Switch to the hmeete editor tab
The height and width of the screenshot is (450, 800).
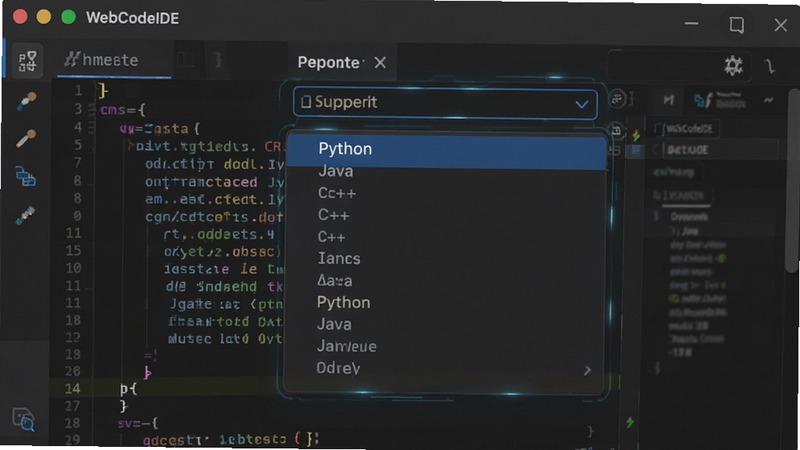[x=114, y=60]
